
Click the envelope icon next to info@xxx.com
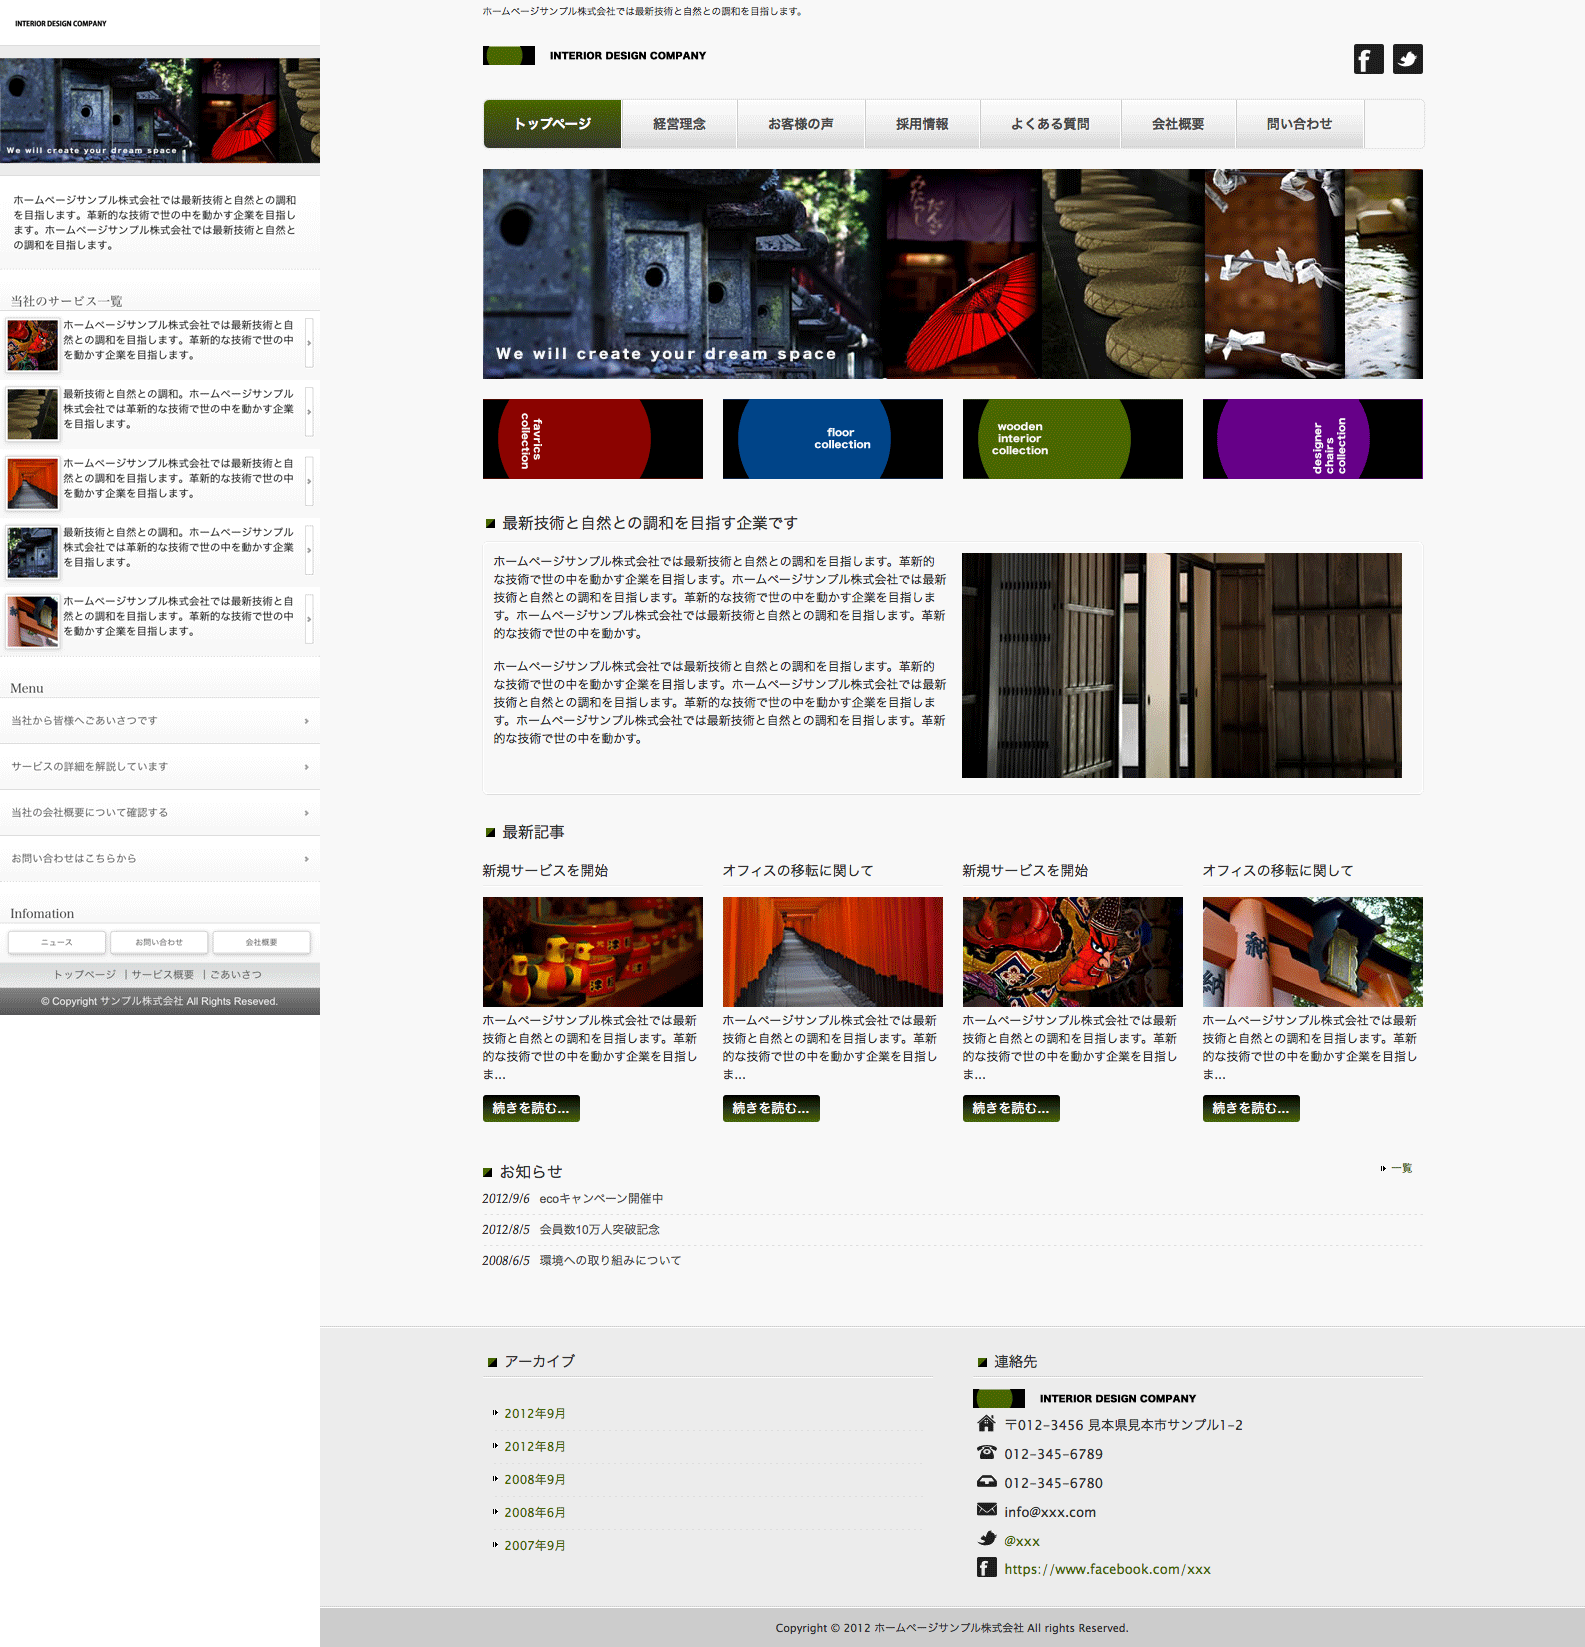pyautogui.click(x=987, y=1510)
